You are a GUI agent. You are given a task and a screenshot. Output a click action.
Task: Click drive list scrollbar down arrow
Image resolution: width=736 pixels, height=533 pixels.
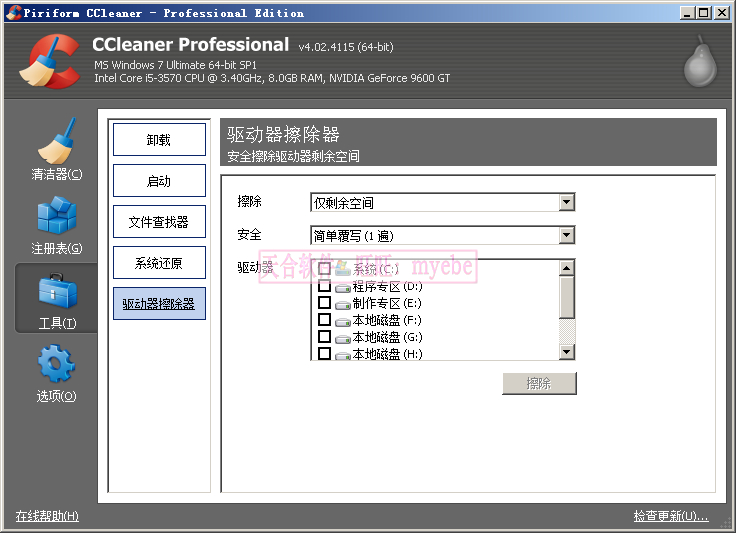coord(567,351)
